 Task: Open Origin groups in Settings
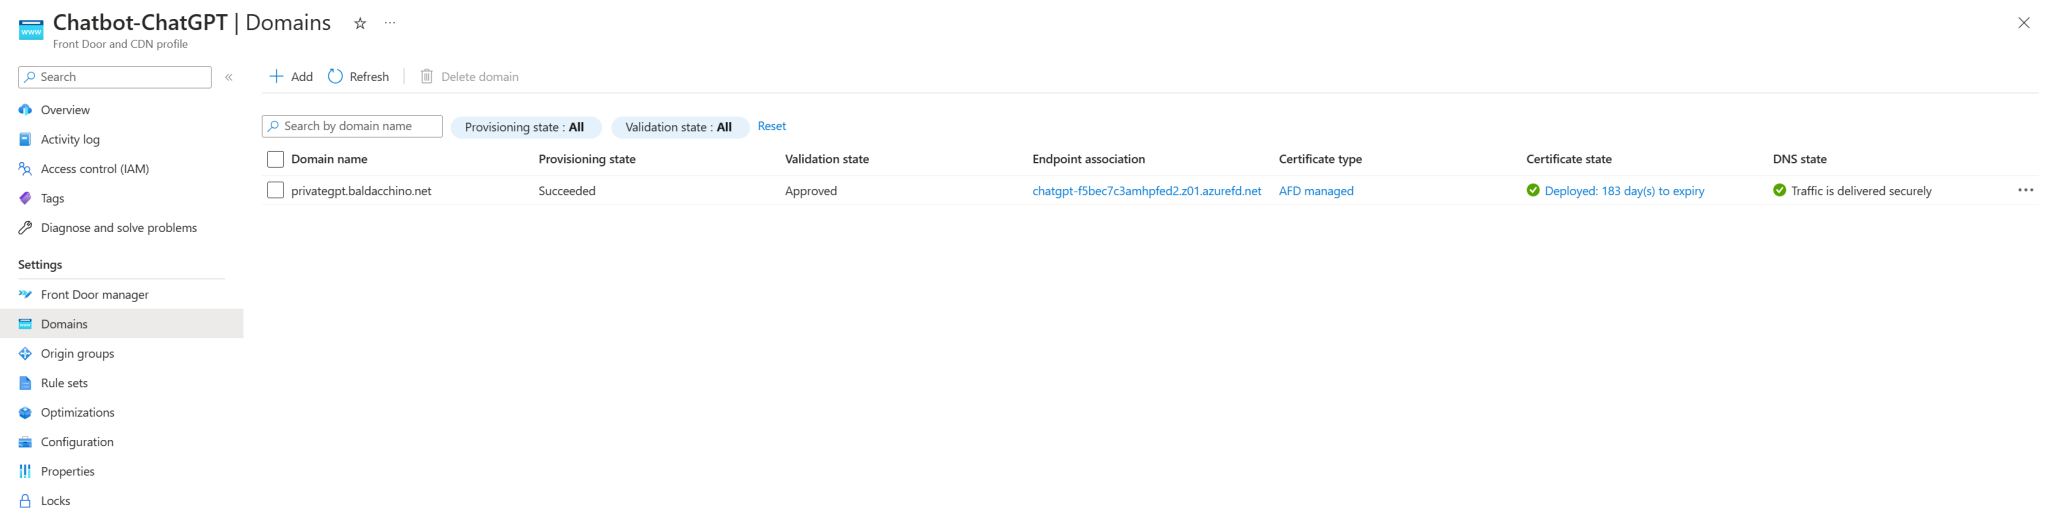[121, 354]
